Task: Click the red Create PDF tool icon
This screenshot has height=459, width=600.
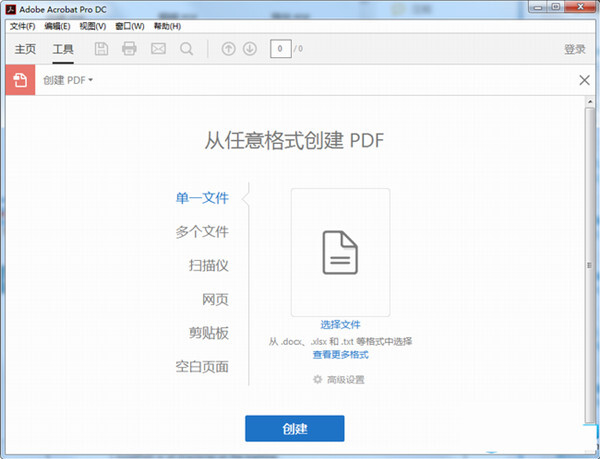Action: (20, 80)
